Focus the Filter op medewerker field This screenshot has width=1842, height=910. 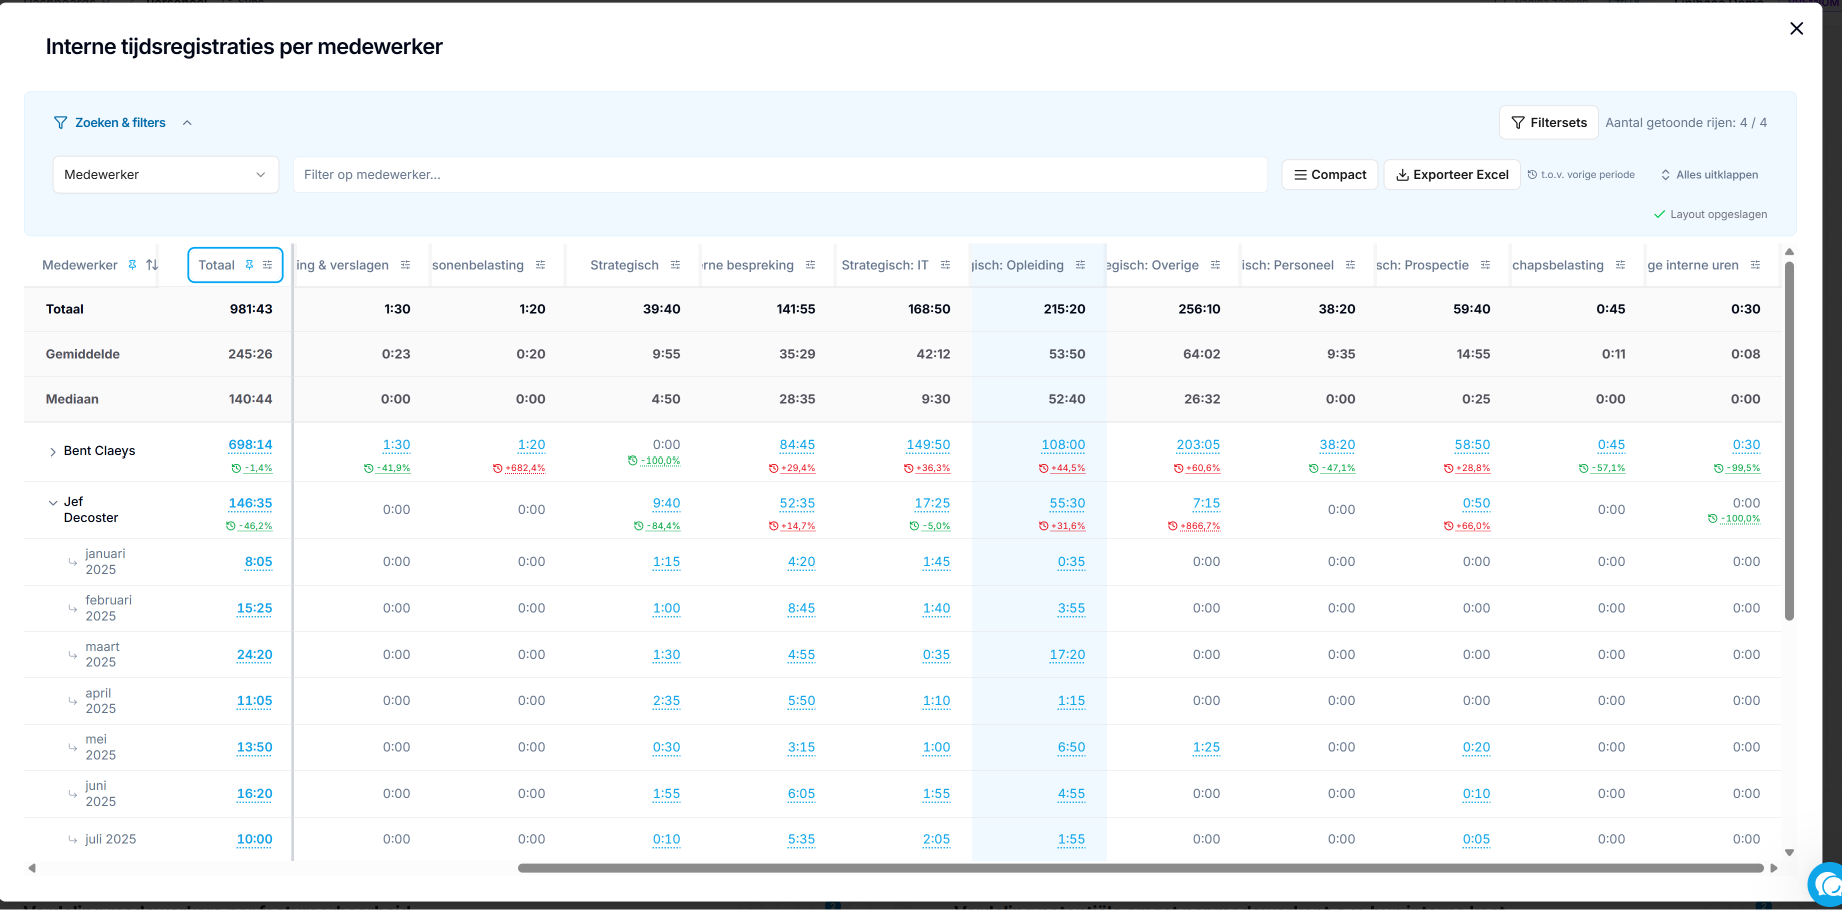(x=780, y=175)
